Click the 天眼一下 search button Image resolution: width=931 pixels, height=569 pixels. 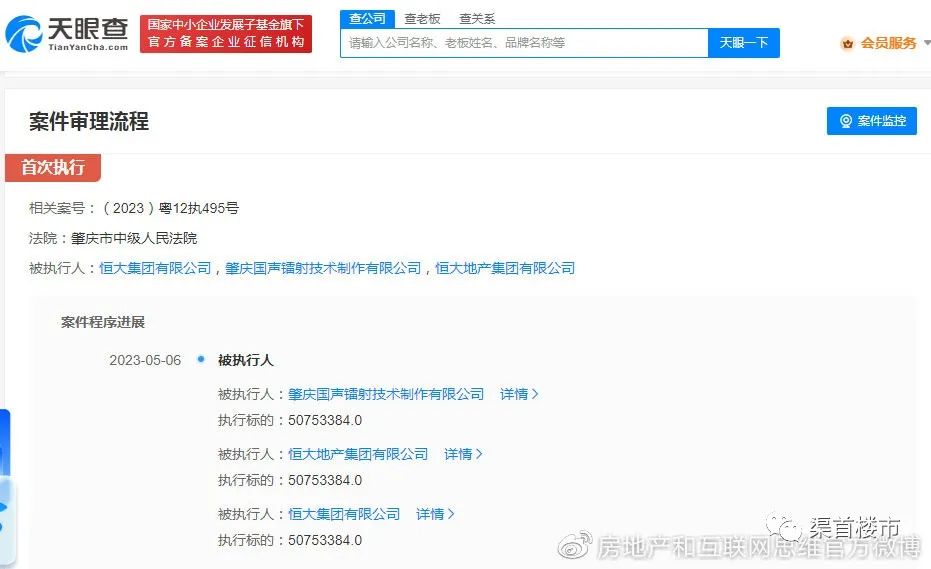coord(743,43)
